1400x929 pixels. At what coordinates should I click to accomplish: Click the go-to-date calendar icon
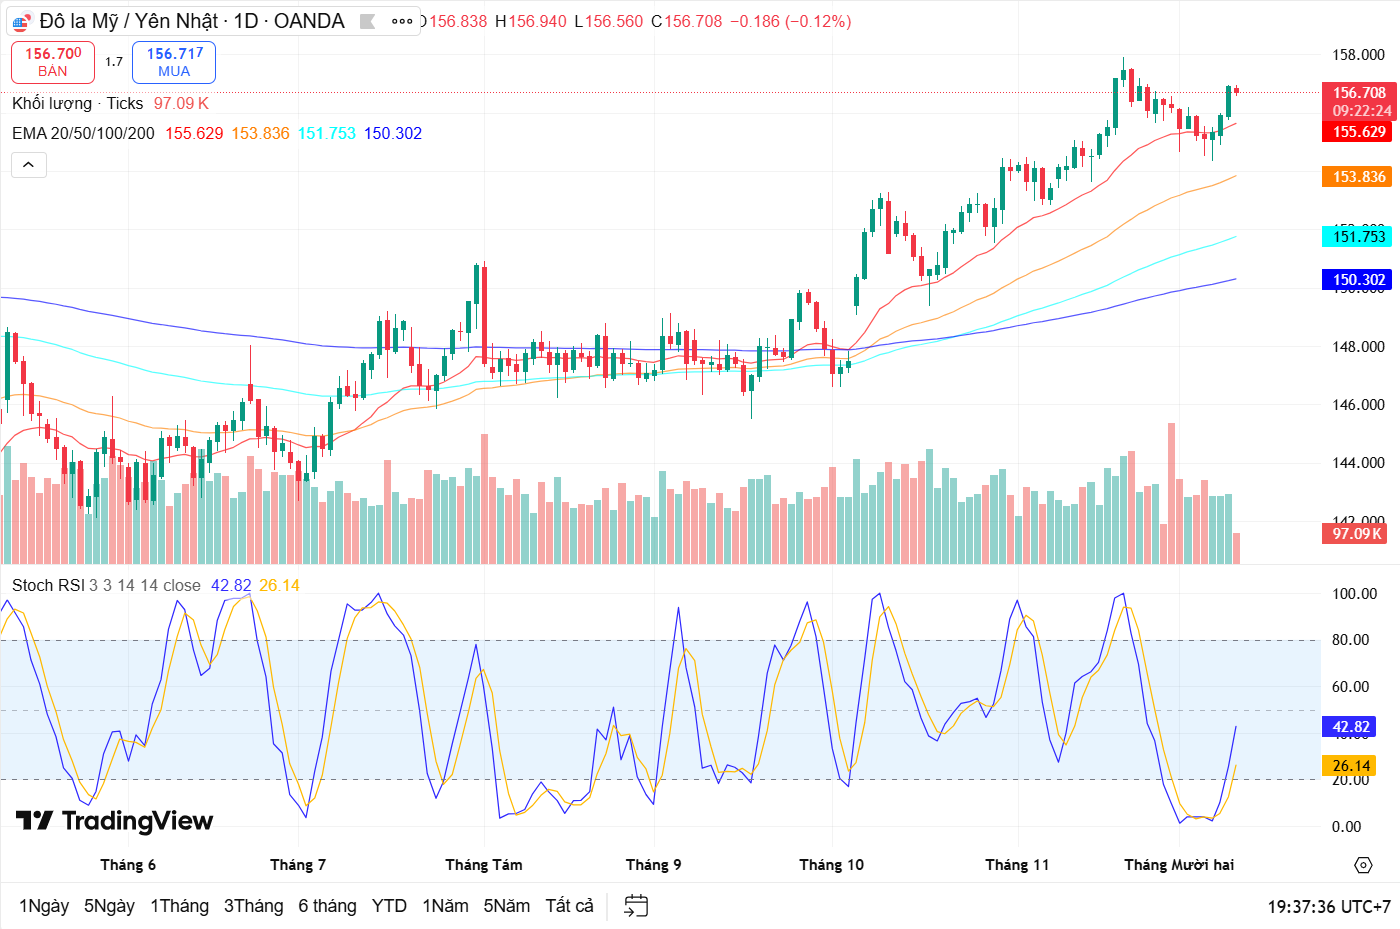click(634, 905)
